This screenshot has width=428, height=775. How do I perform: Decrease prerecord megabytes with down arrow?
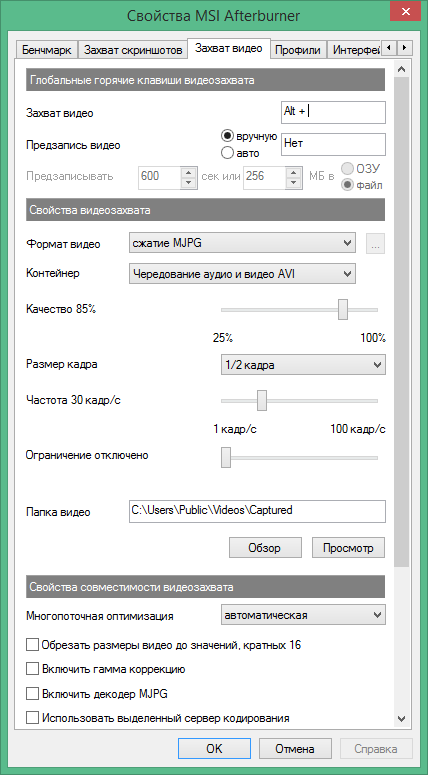tap(294, 182)
